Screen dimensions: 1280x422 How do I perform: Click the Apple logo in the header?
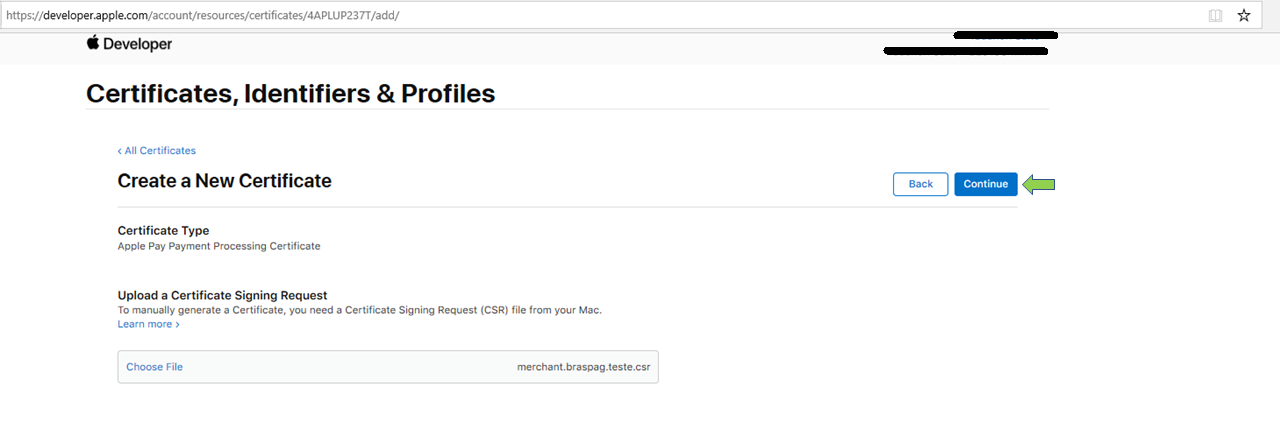[x=93, y=43]
